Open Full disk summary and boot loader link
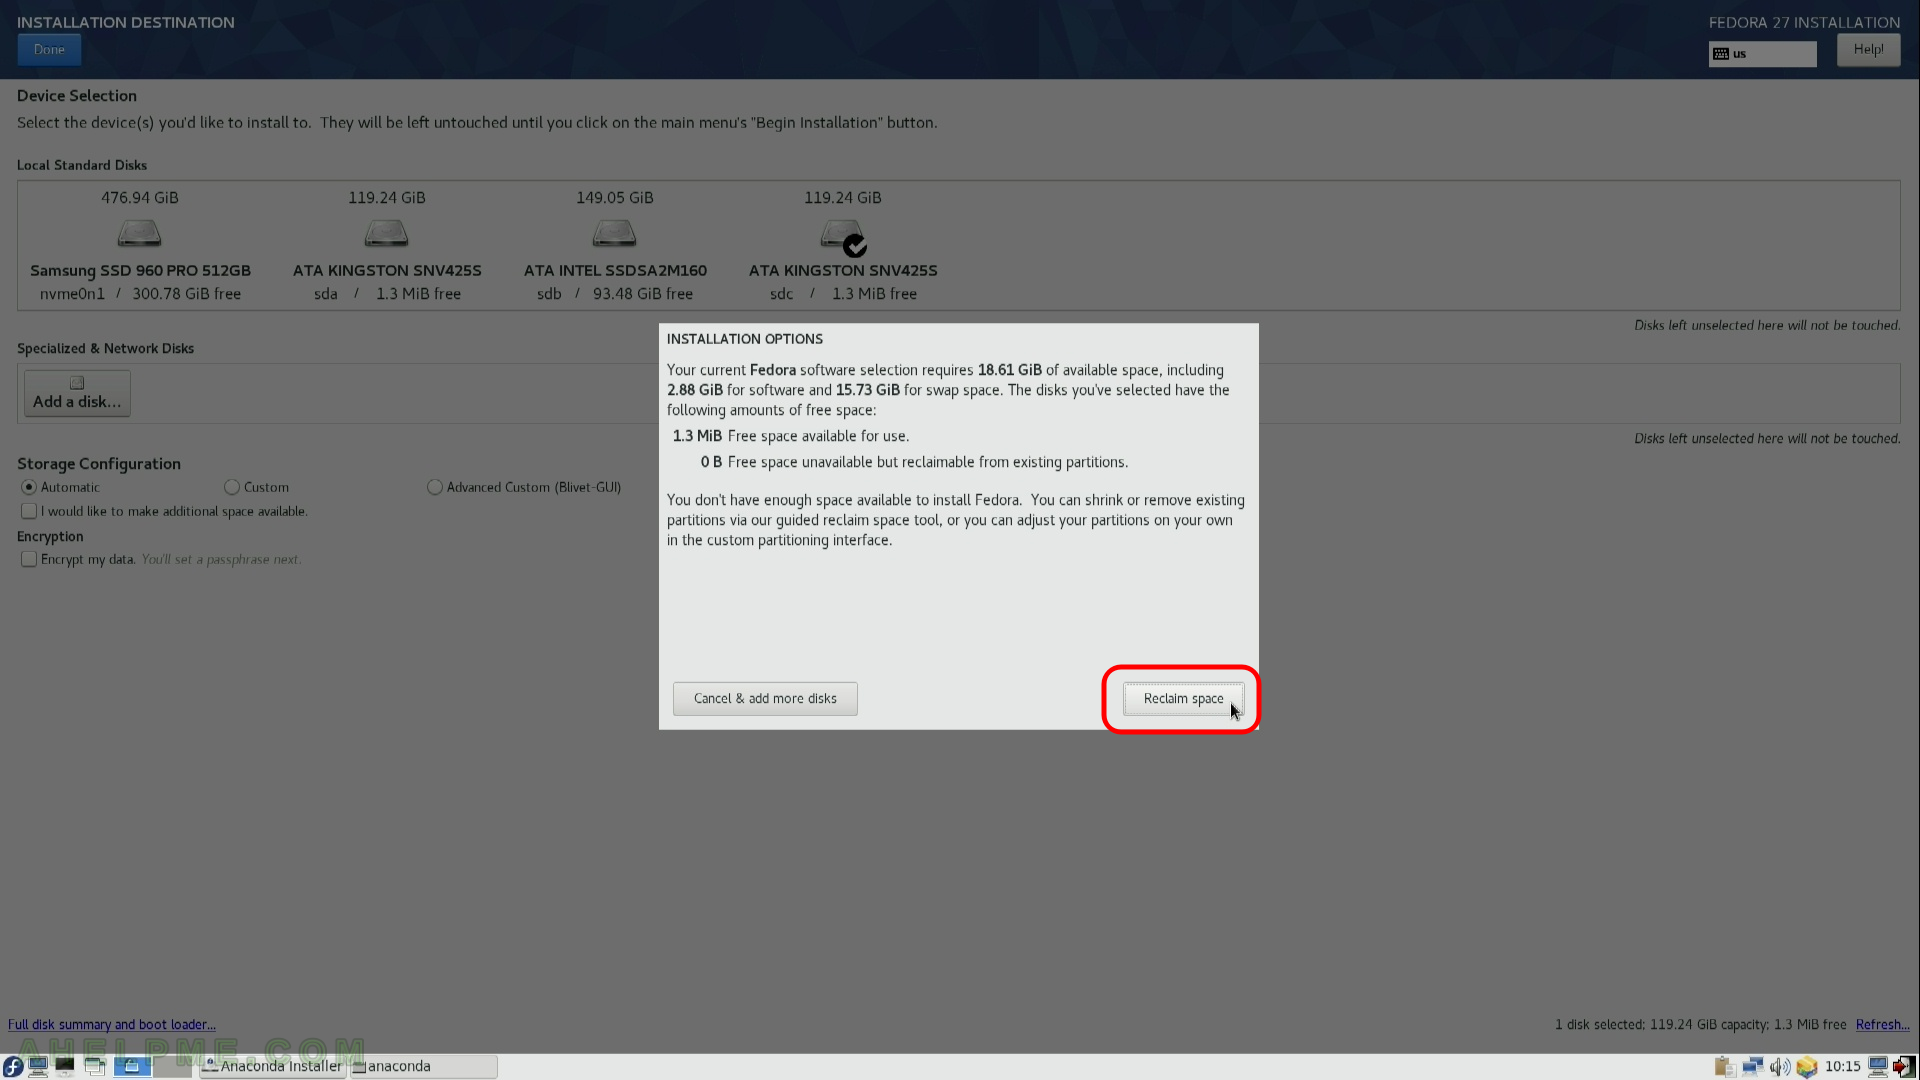Viewport: 1920px width, 1080px height. (x=112, y=1025)
